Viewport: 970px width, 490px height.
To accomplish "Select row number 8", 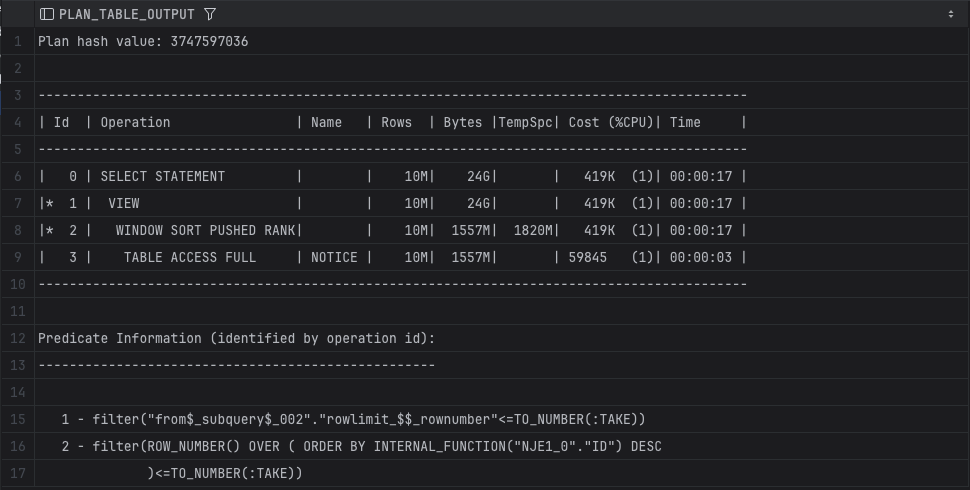I will click(x=17, y=230).
